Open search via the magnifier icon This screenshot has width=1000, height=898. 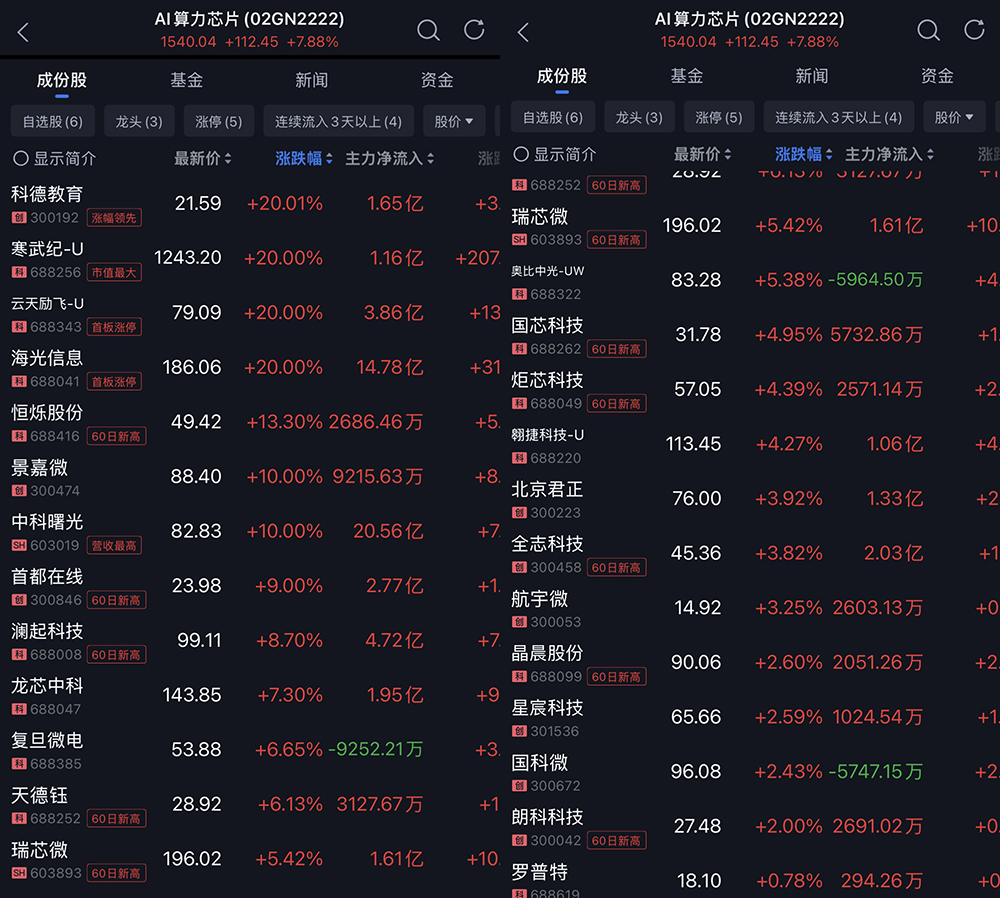(429, 30)
